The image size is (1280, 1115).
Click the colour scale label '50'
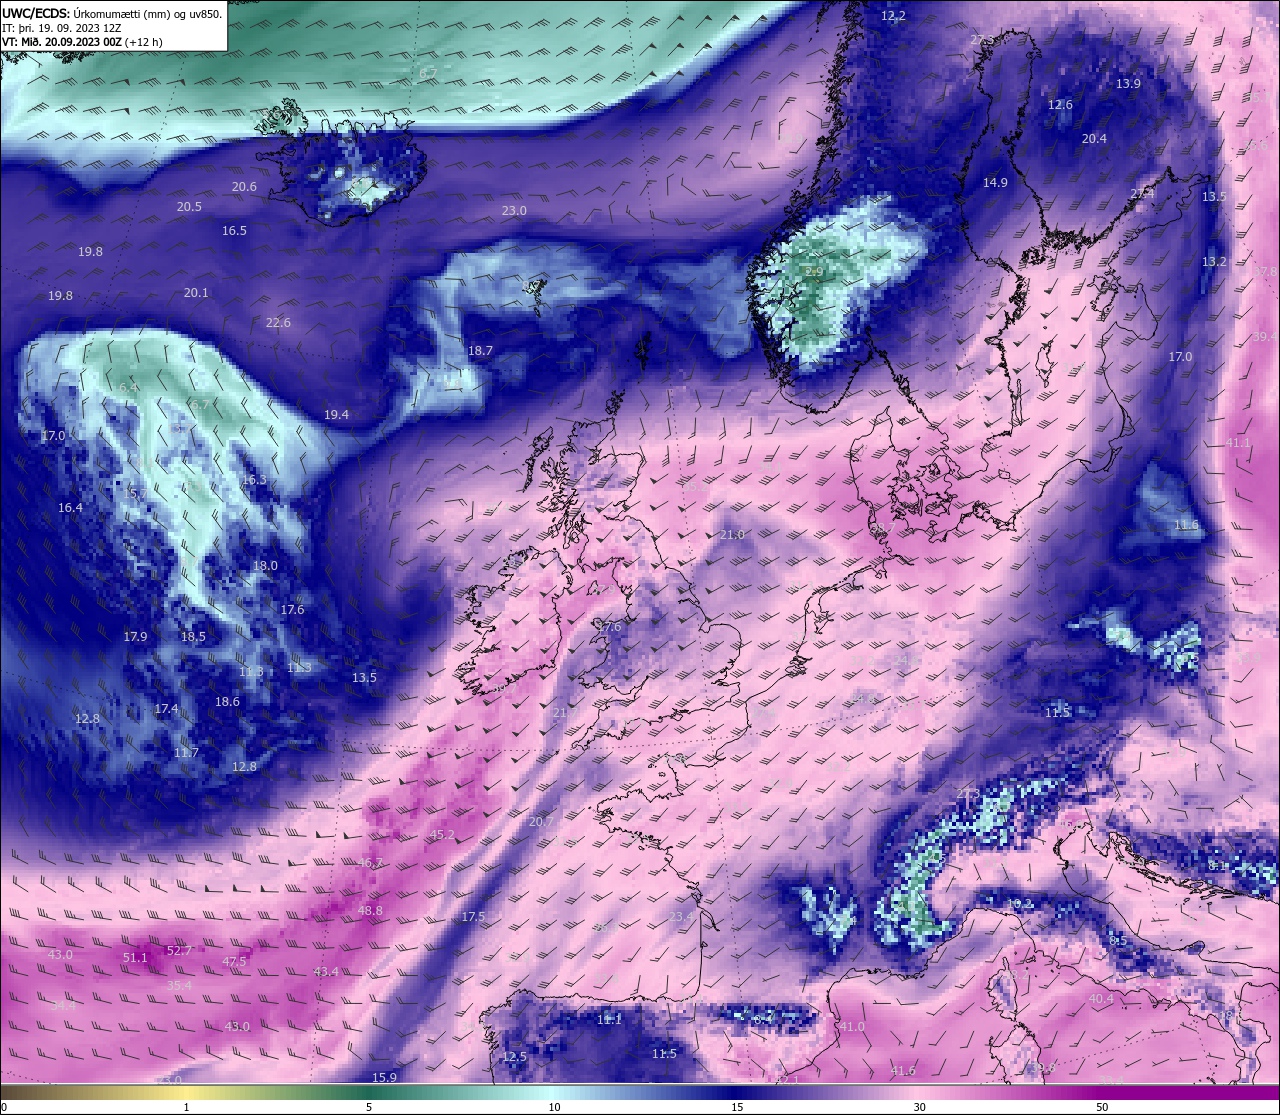click(x=1101, y=1107)
